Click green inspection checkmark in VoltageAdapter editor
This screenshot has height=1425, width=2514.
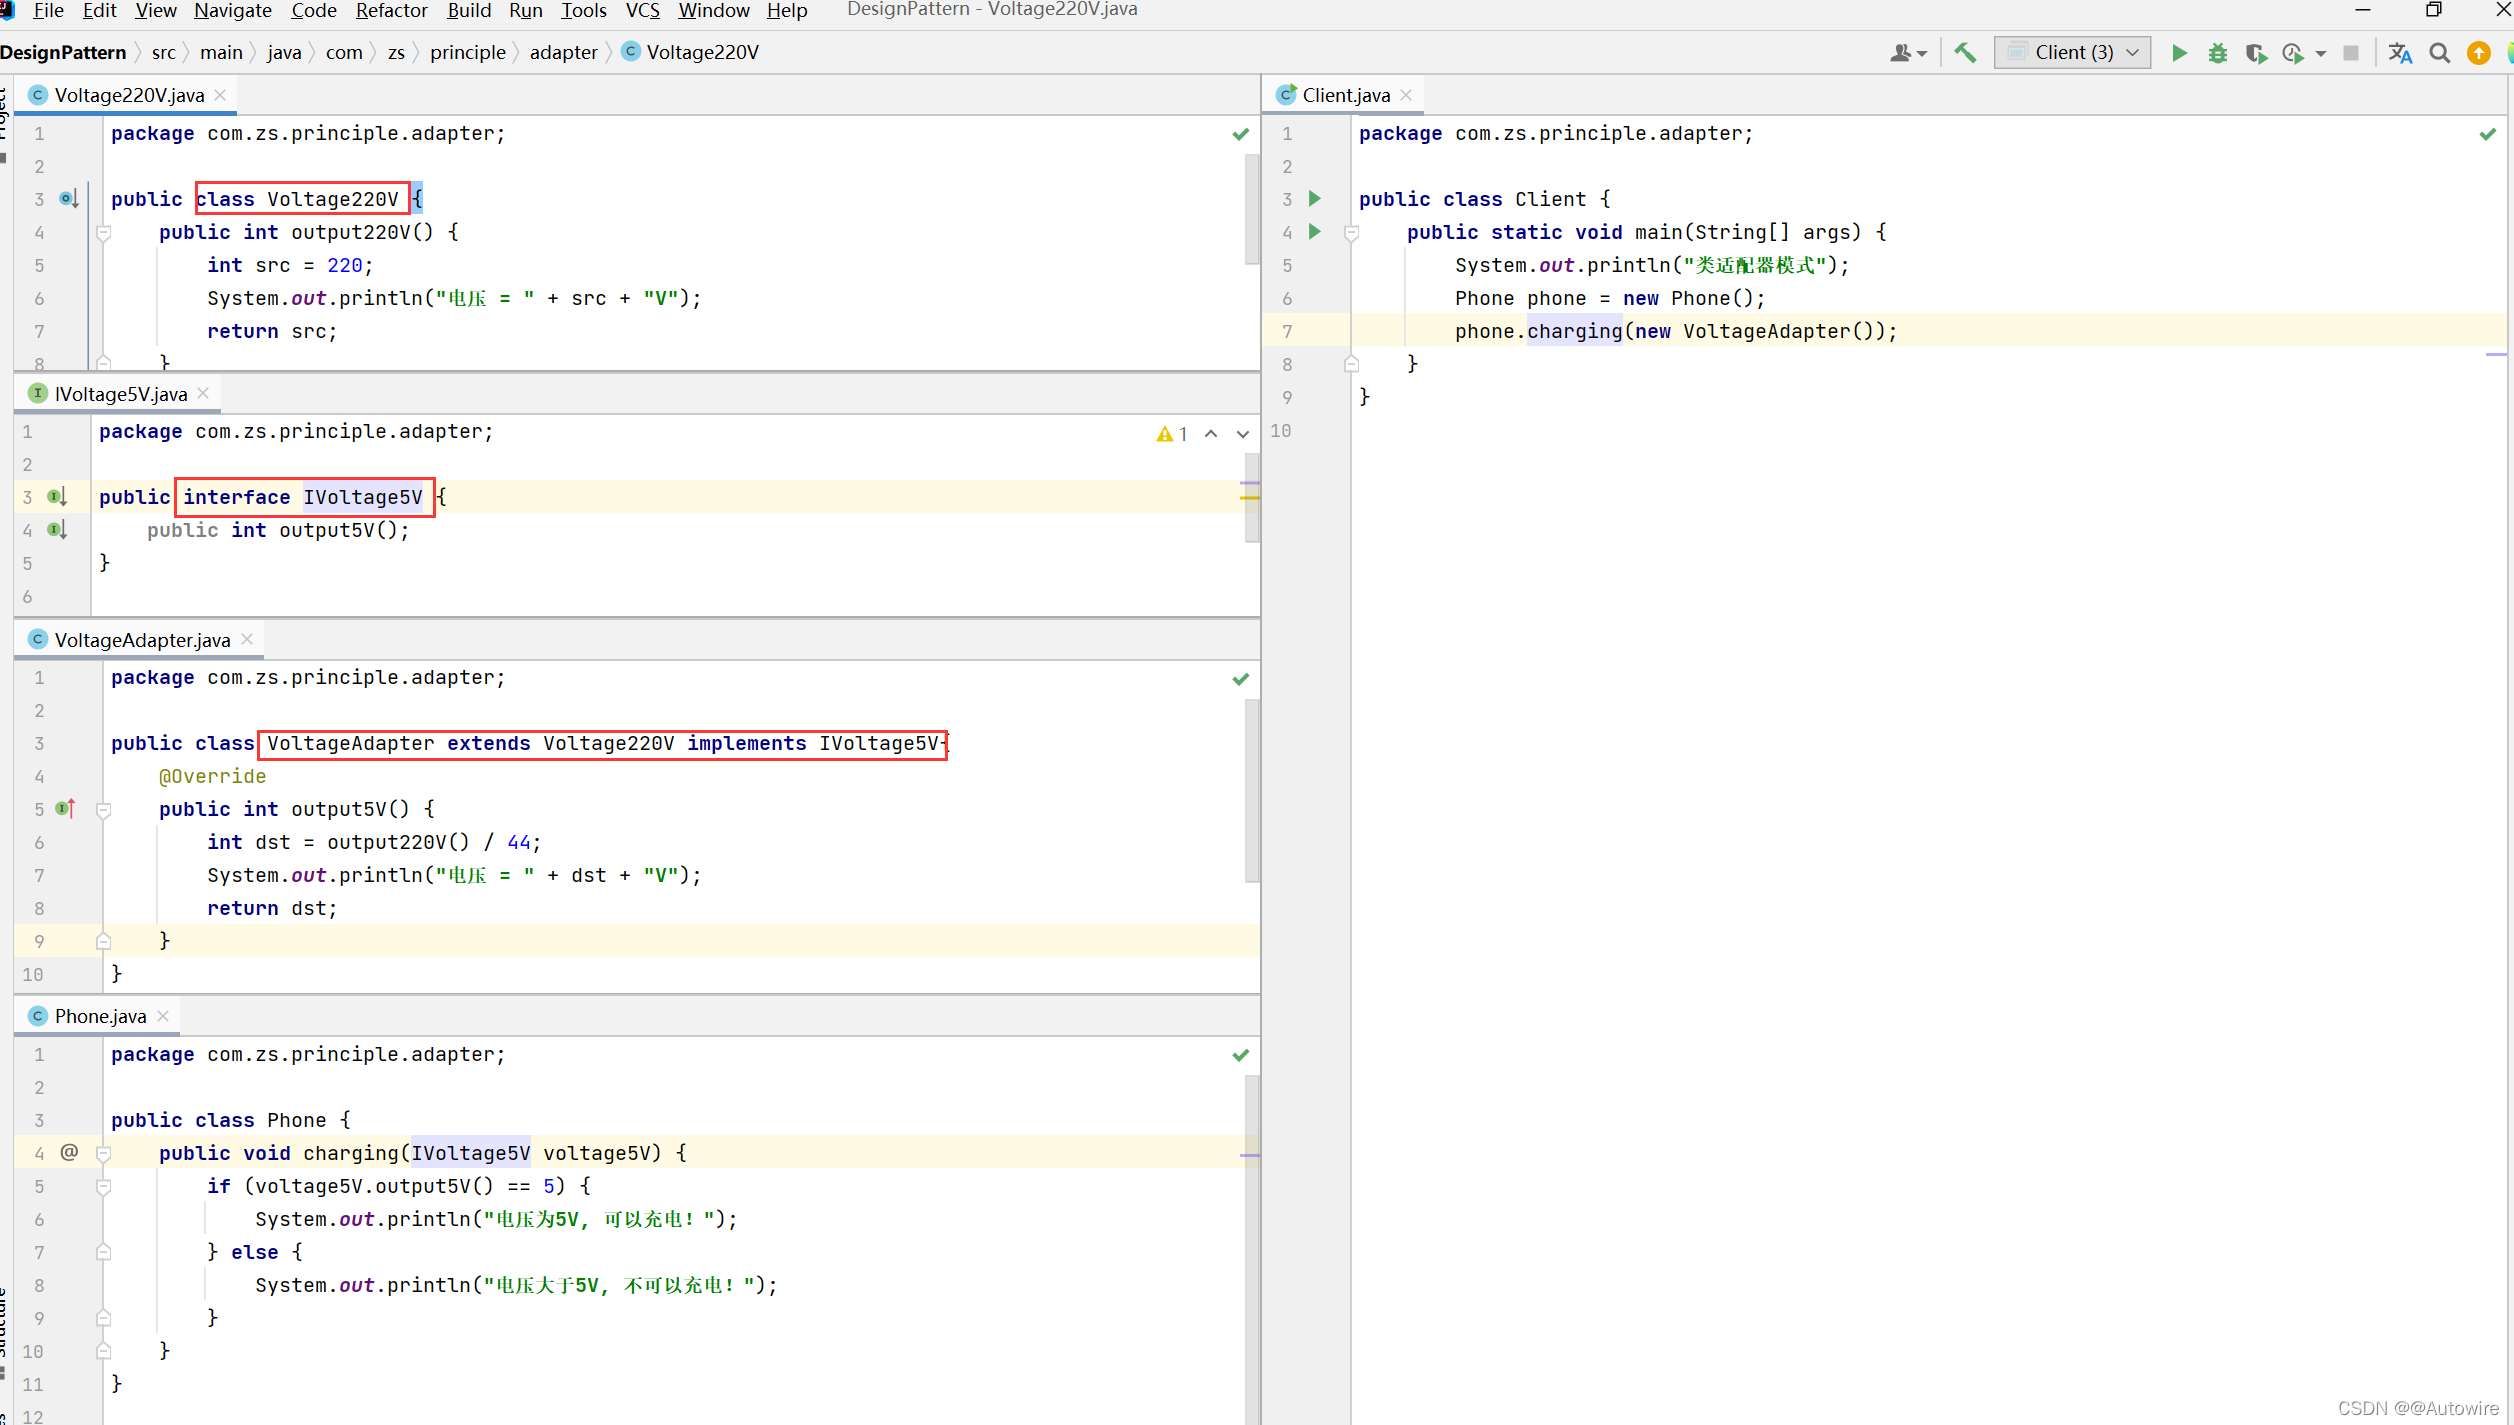pos(1241,679)
